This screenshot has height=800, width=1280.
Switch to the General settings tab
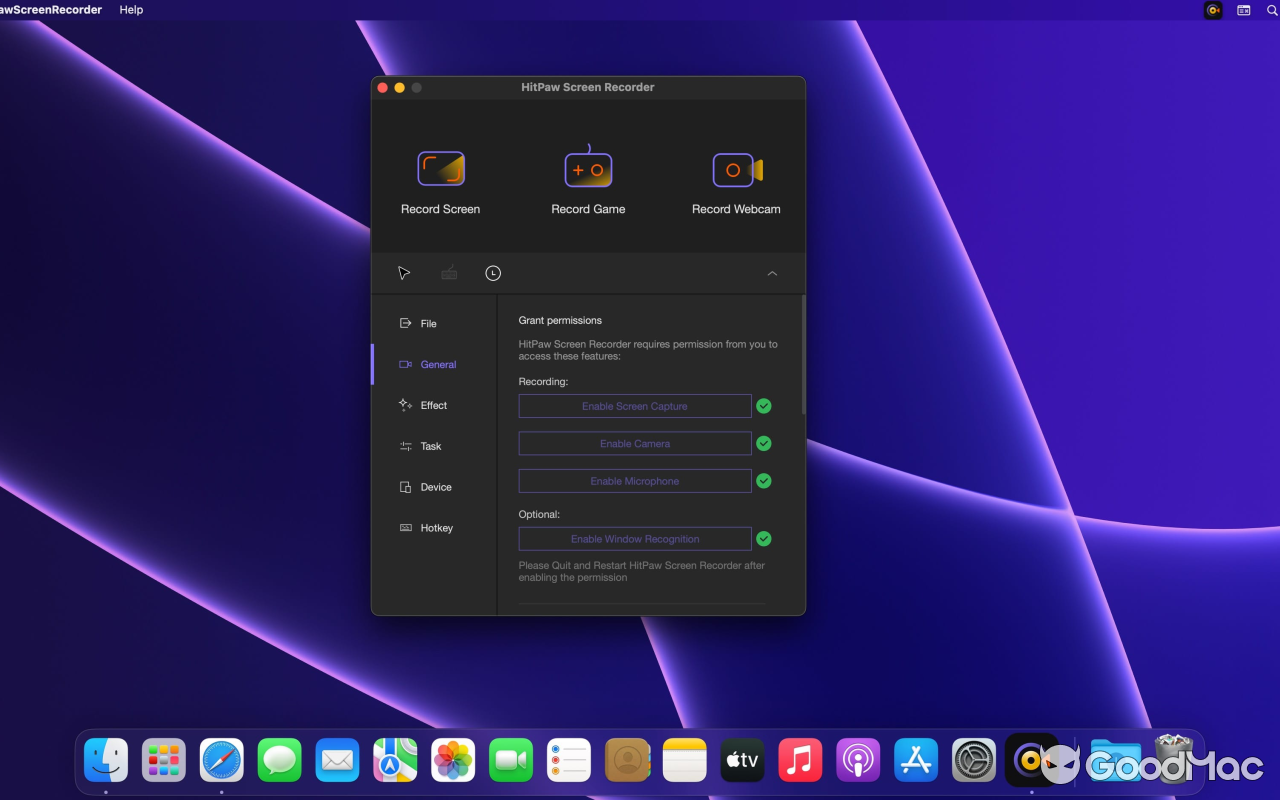(x=438, y=364)
